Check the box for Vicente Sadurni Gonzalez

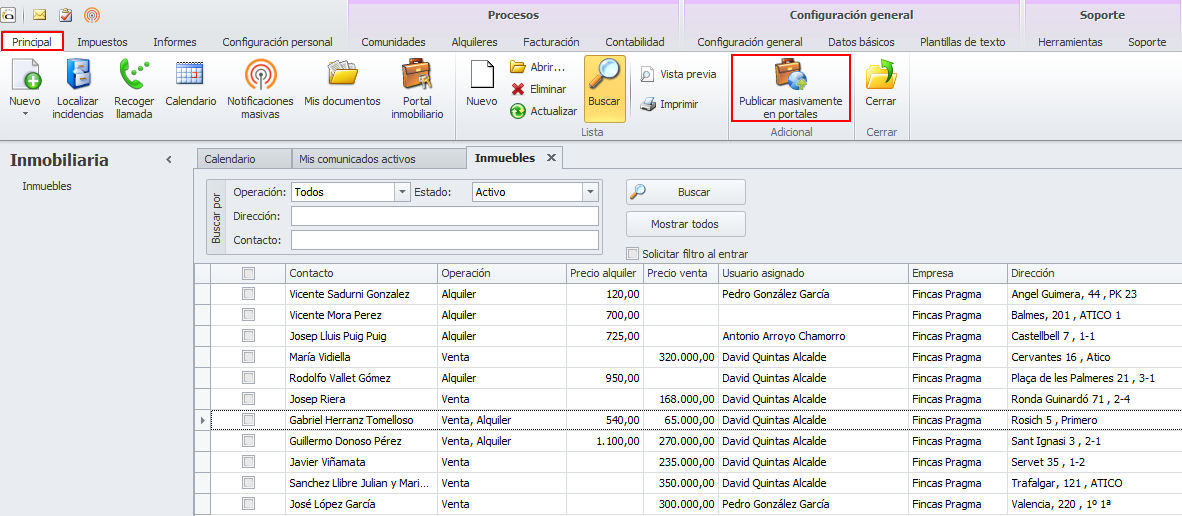point(248,294)
